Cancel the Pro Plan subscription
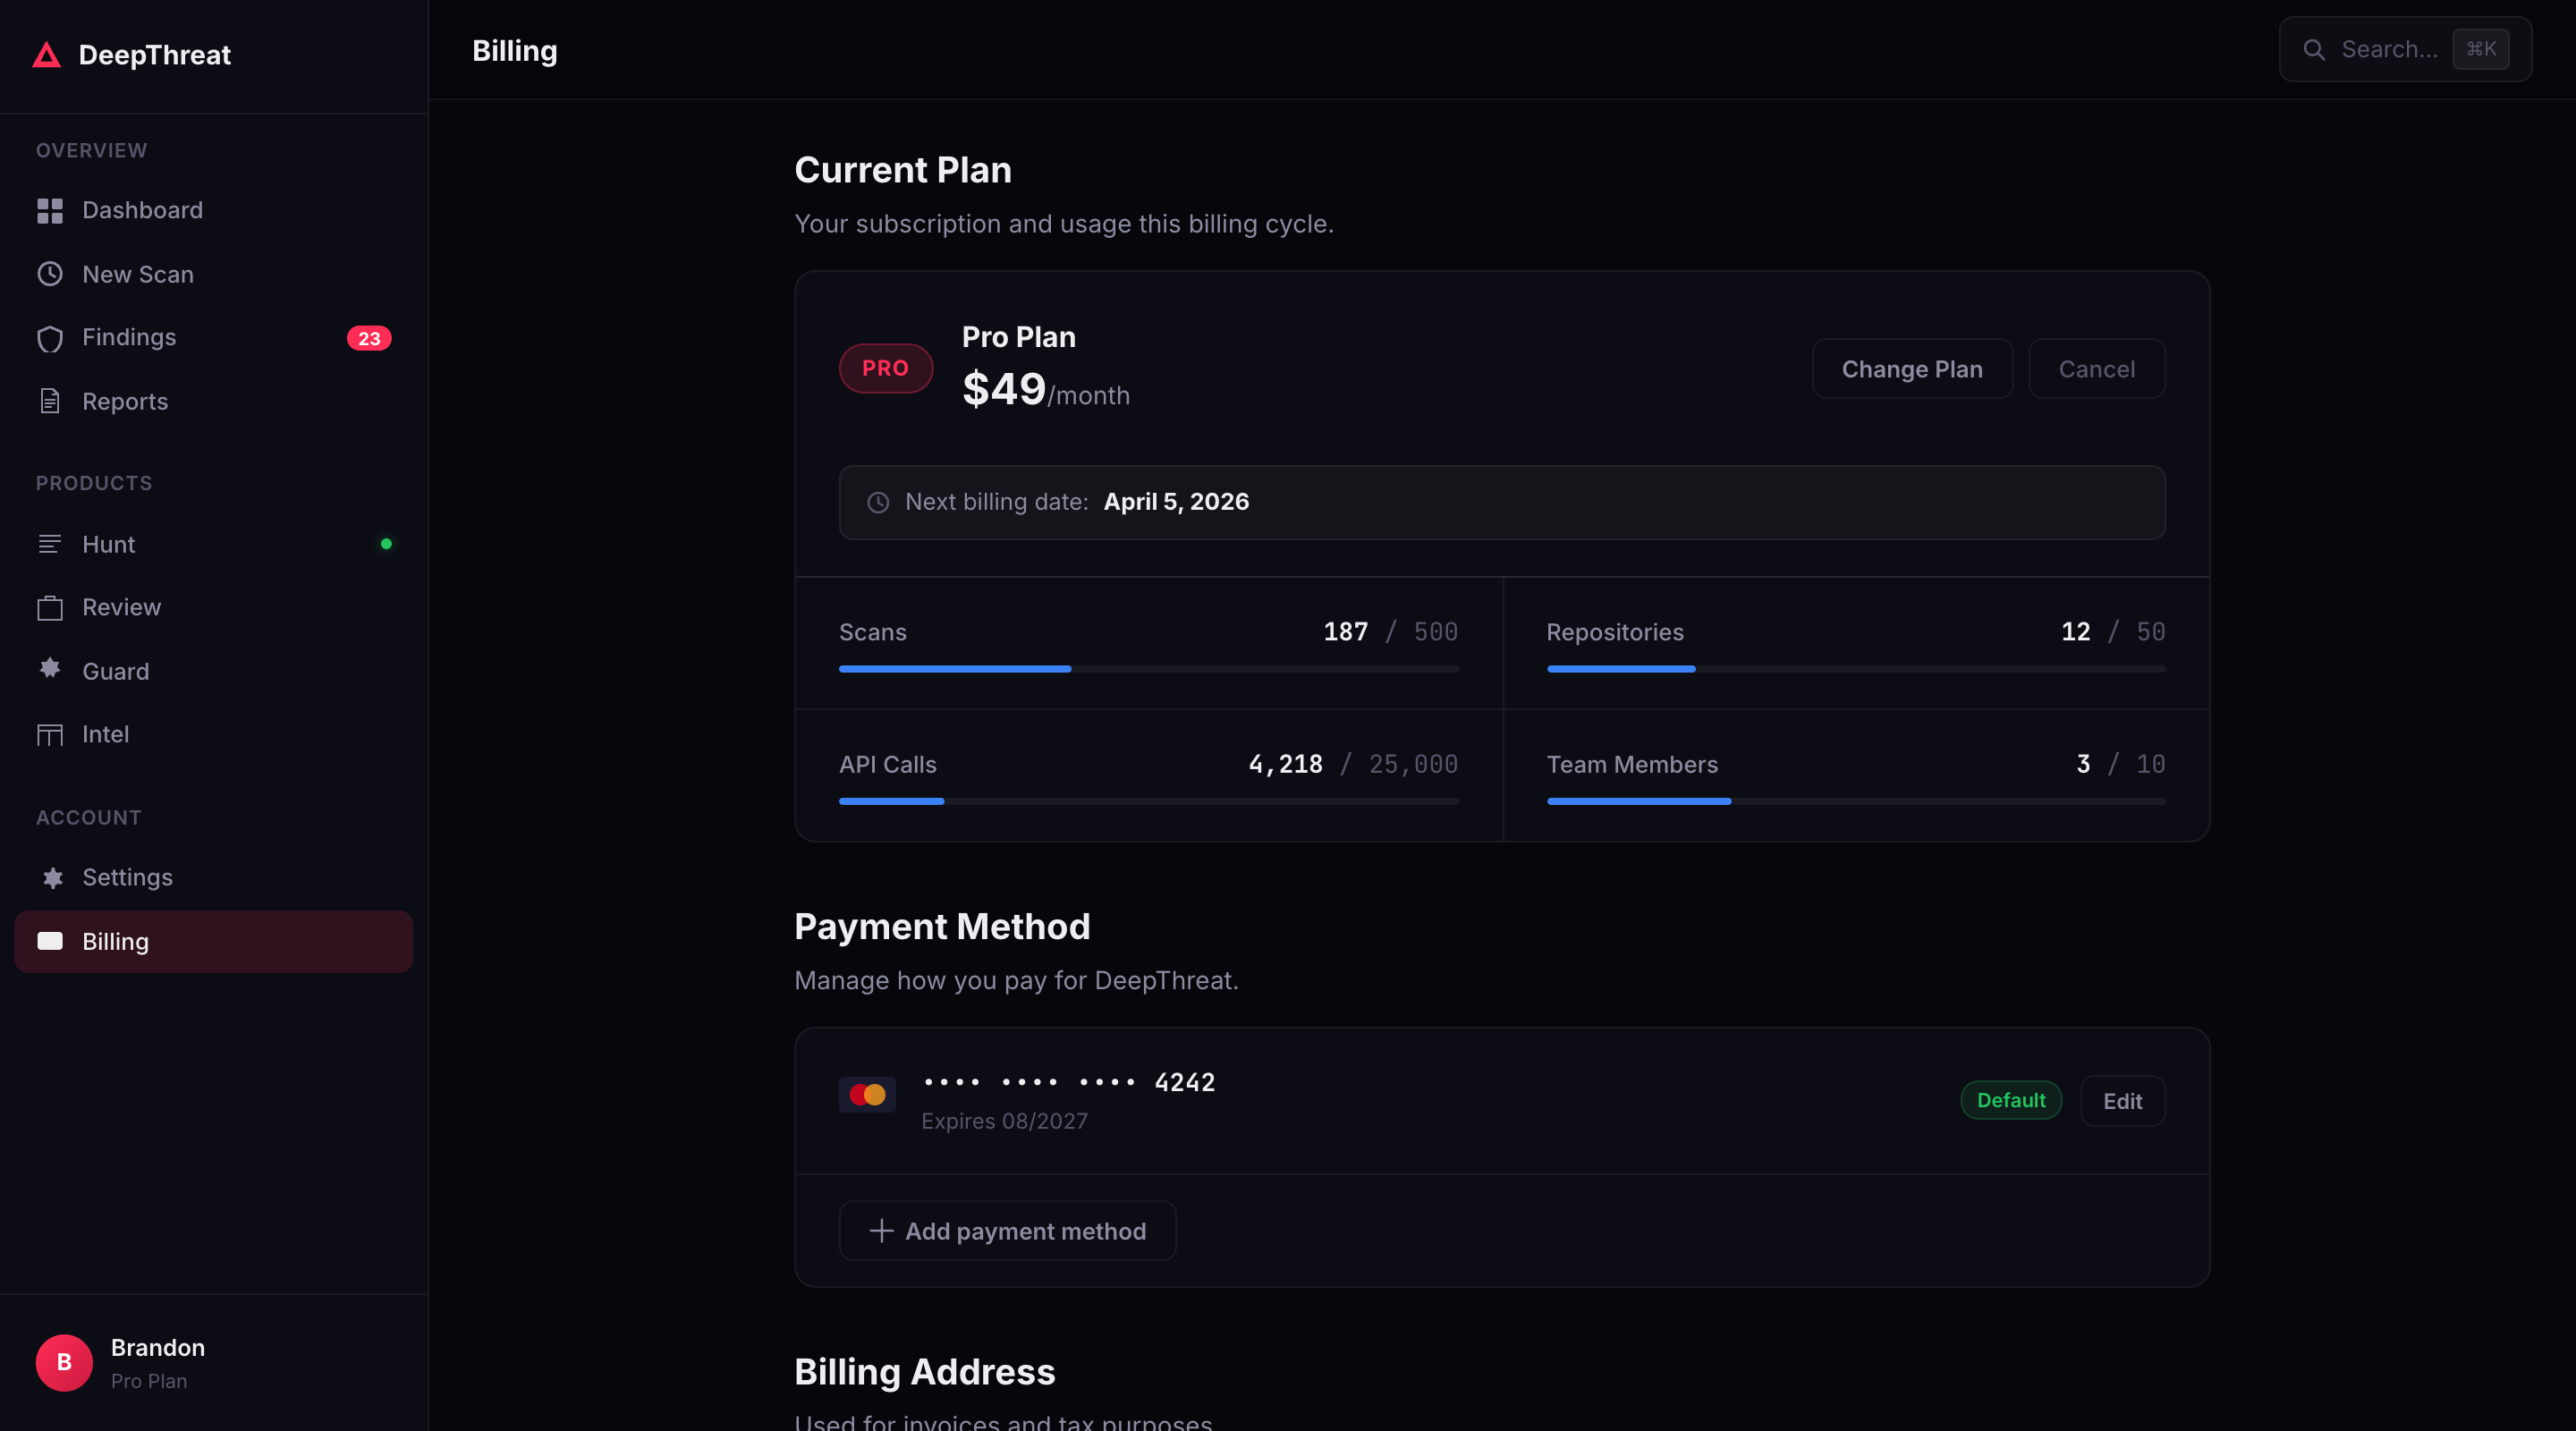The height and width of the screenshot is (1431, 2576). pyautogui.click(x=2096, y=369)
